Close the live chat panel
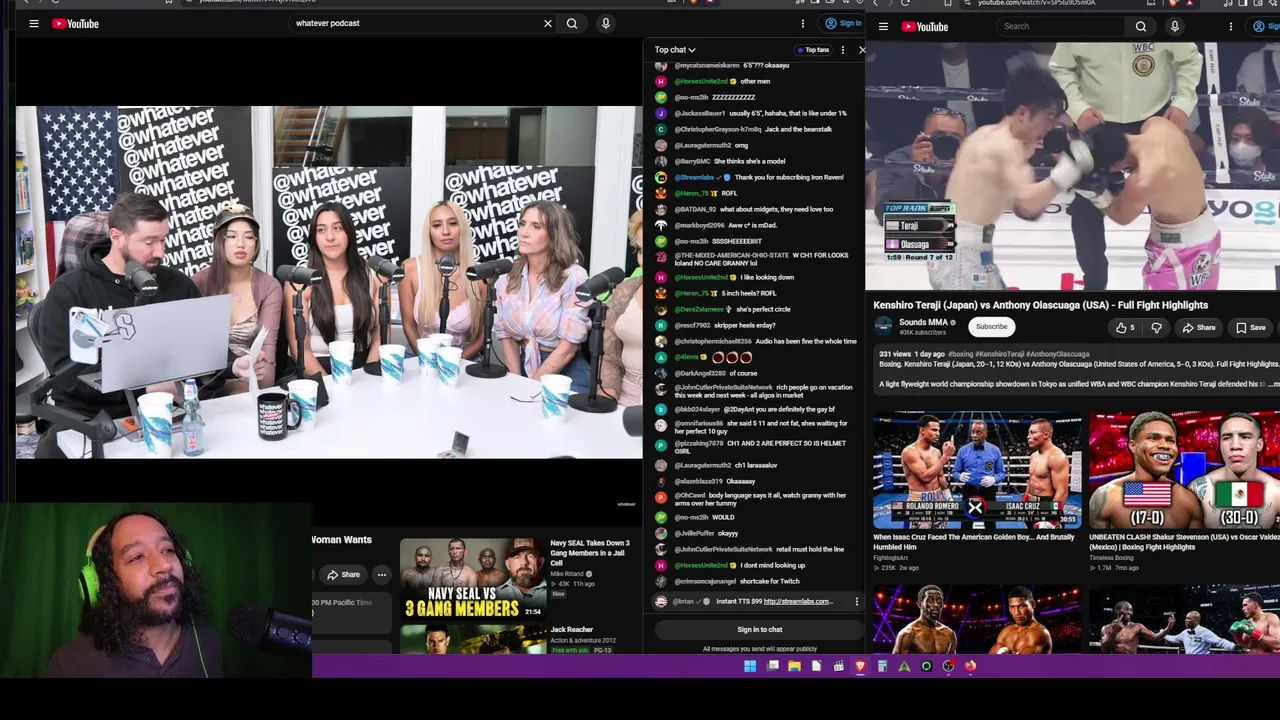The width and height of the screenshot is (1280, 720). click(x=861, y=50)
